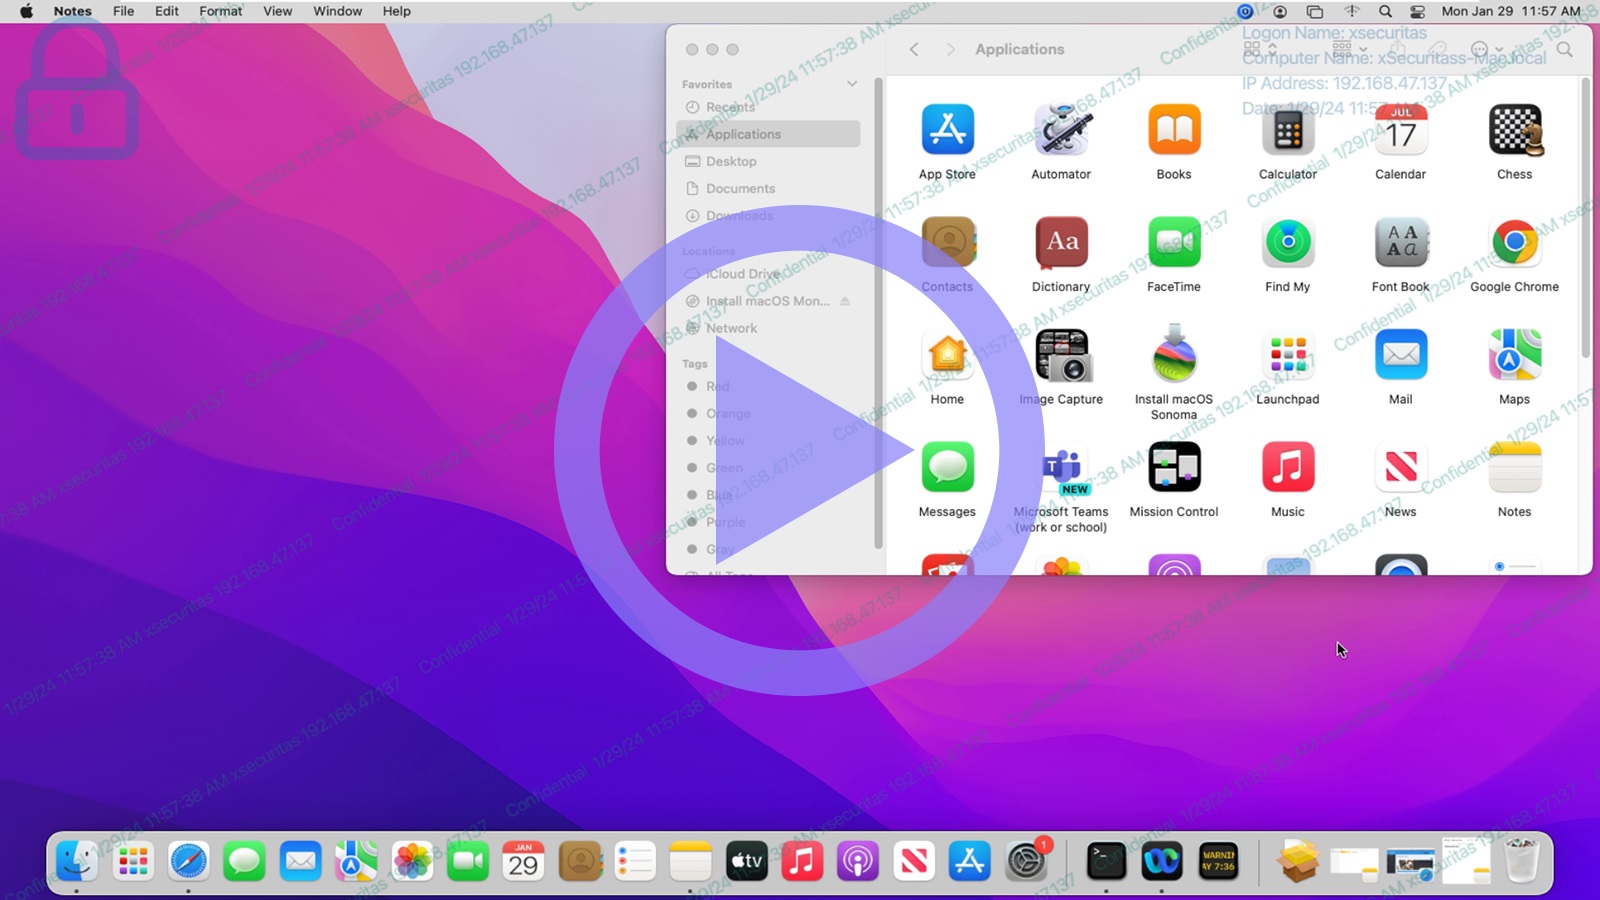Open the Chess application
Viewport: 1600px width, 900px height.
[x=1514, y=130]
